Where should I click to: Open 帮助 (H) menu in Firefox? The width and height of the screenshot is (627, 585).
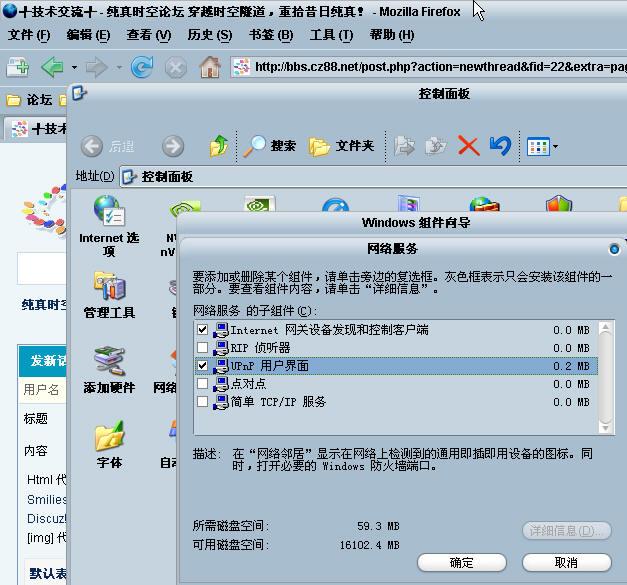coord(392,35)
